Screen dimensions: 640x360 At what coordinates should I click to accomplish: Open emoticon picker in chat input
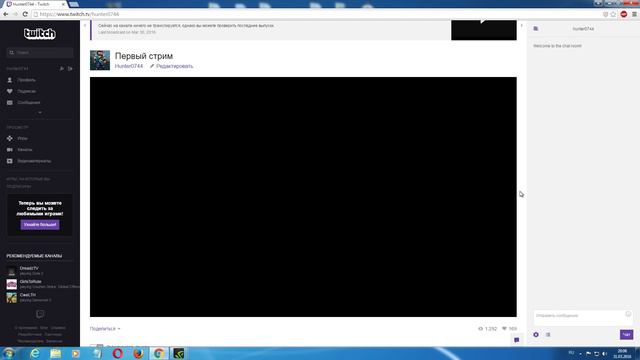(x=628, y=314)
